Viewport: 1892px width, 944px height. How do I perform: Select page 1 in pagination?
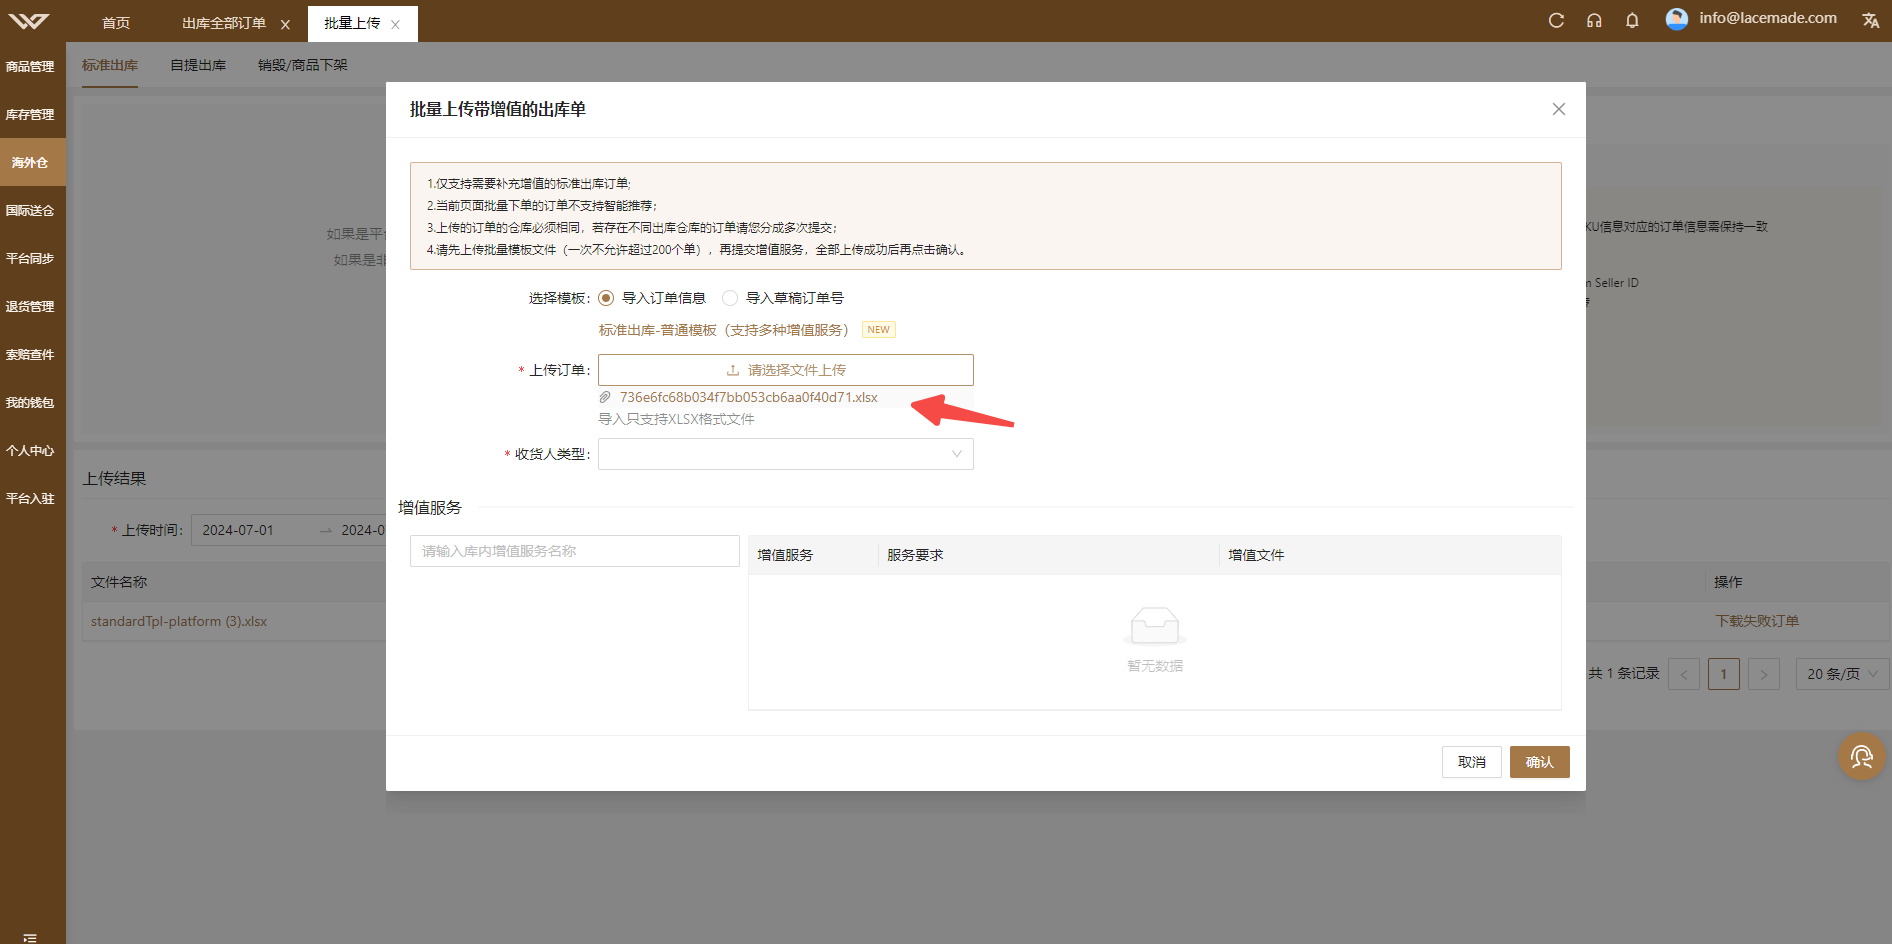1724,674
